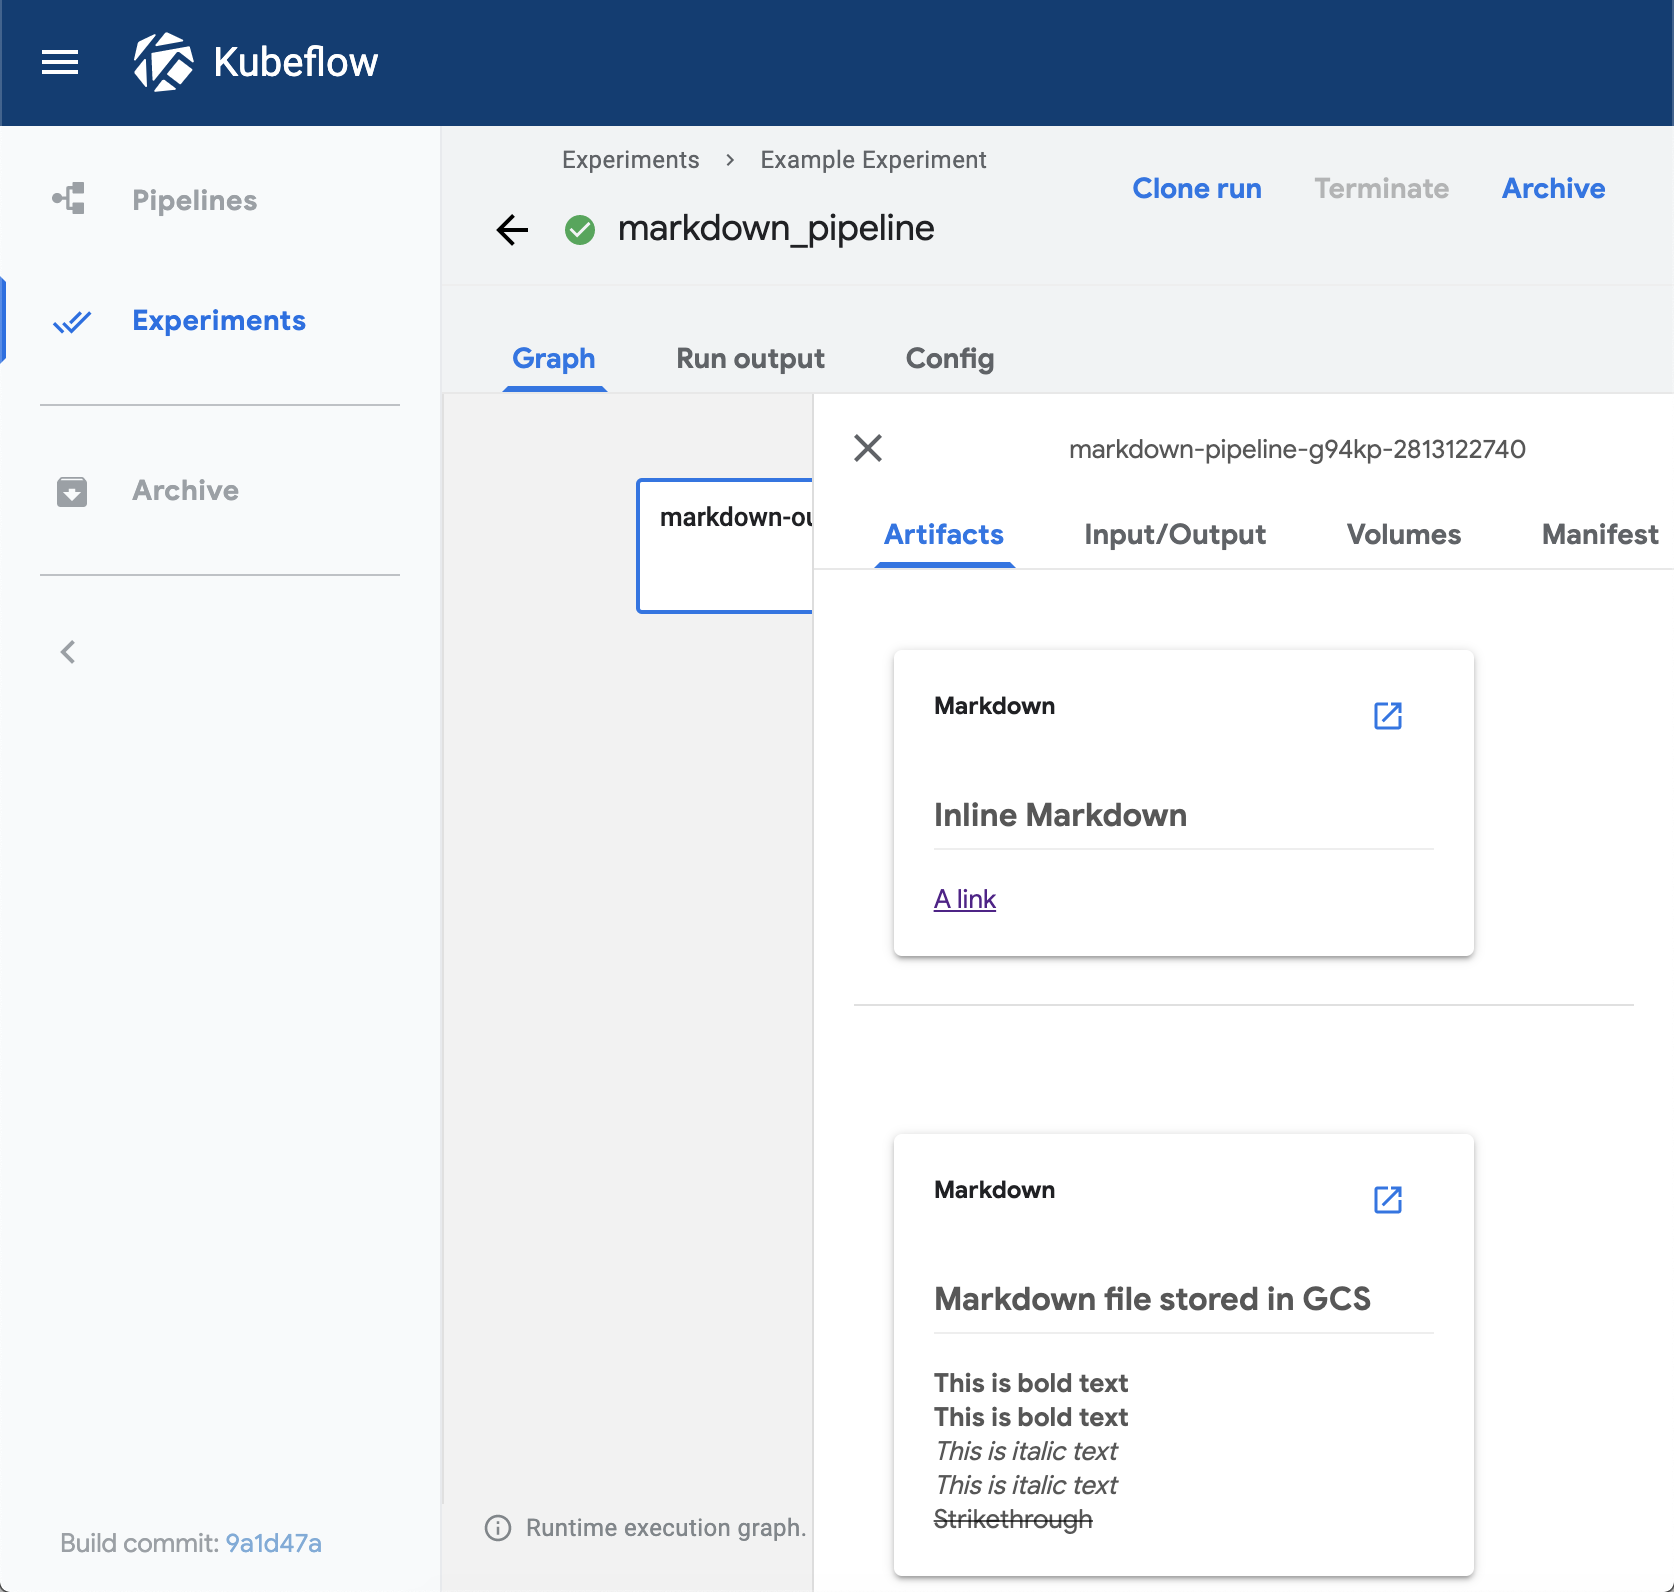Click the green run success status icon
1674x1592 pixels.
pyautogui.click(x=580, y=229)
